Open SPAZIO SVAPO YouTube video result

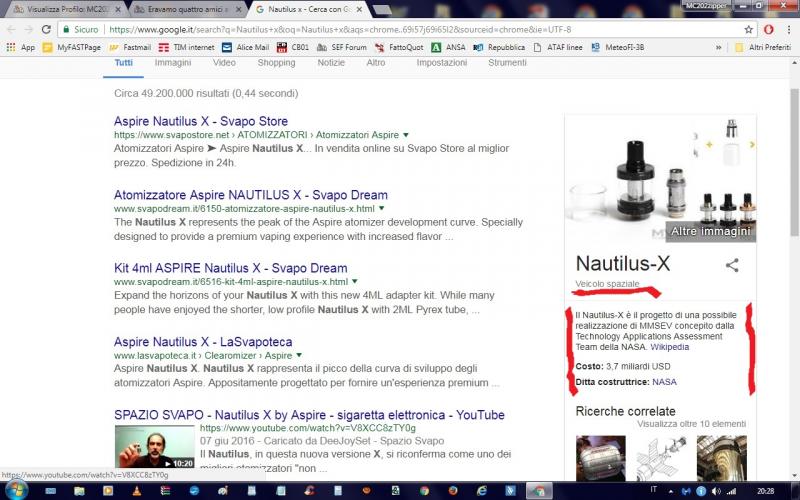click(309, 415)
